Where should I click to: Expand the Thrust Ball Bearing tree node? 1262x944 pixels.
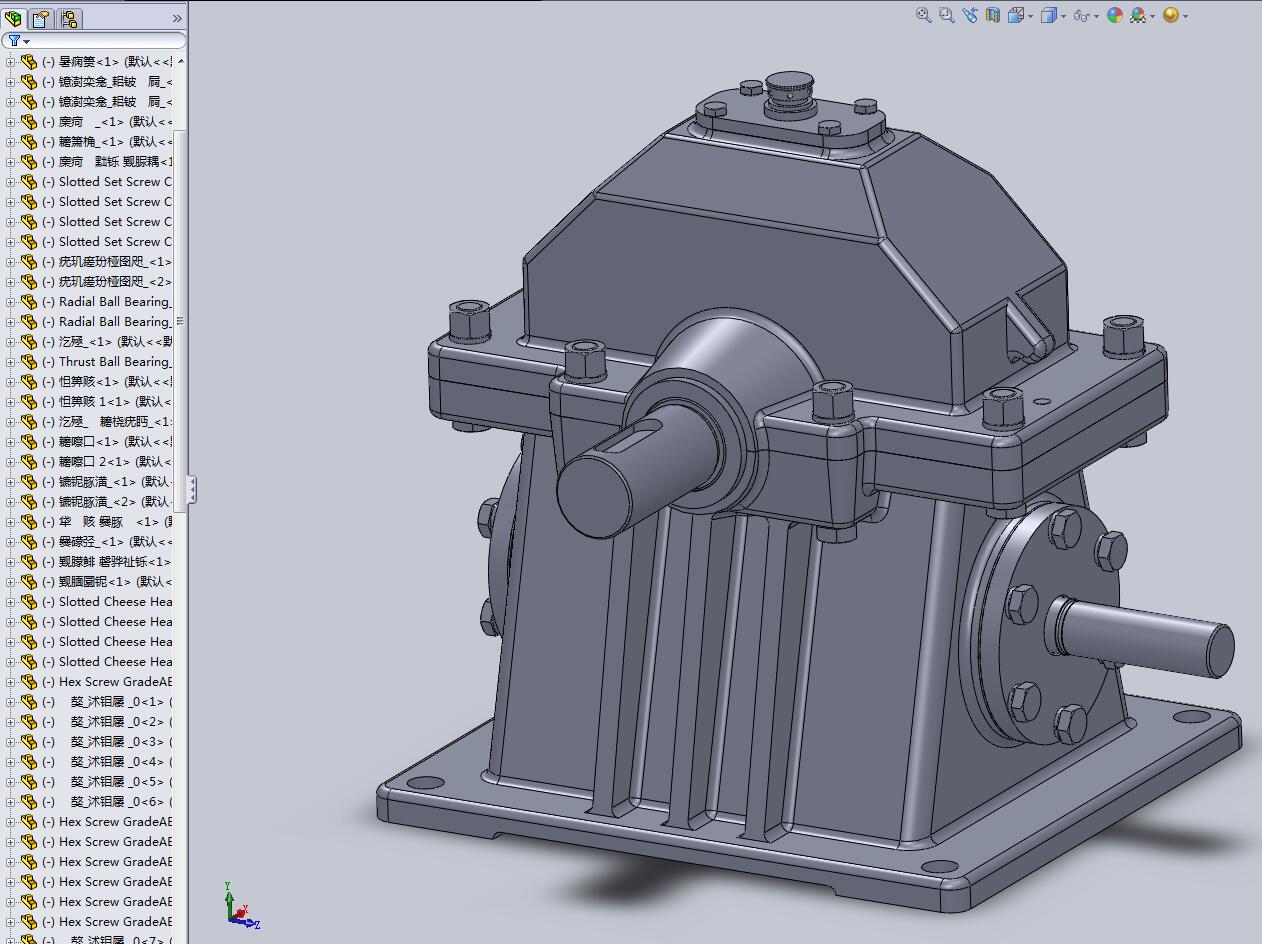[10, 362]
